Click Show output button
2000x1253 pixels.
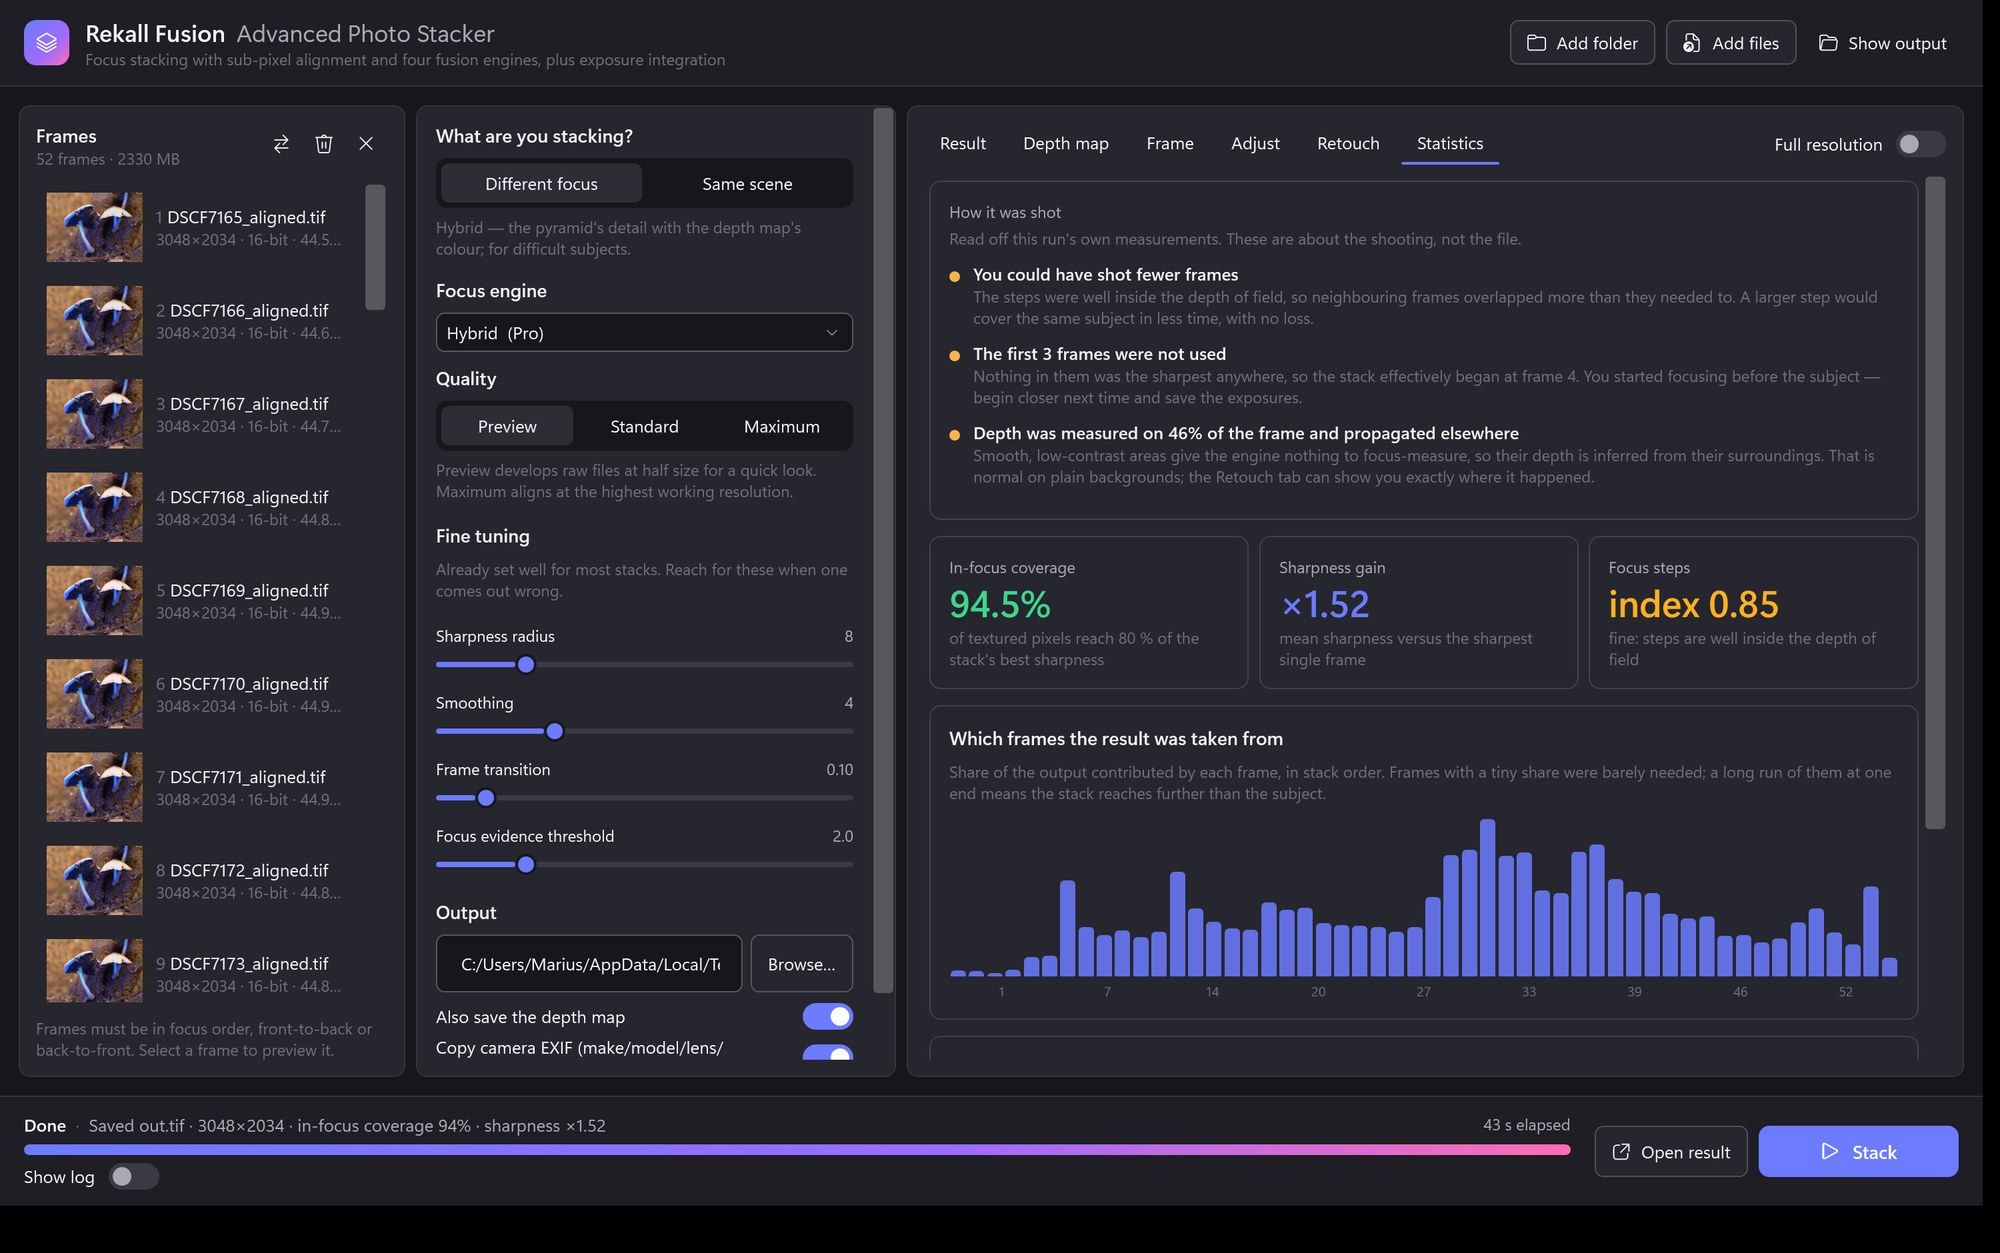tap(1883, 43)
